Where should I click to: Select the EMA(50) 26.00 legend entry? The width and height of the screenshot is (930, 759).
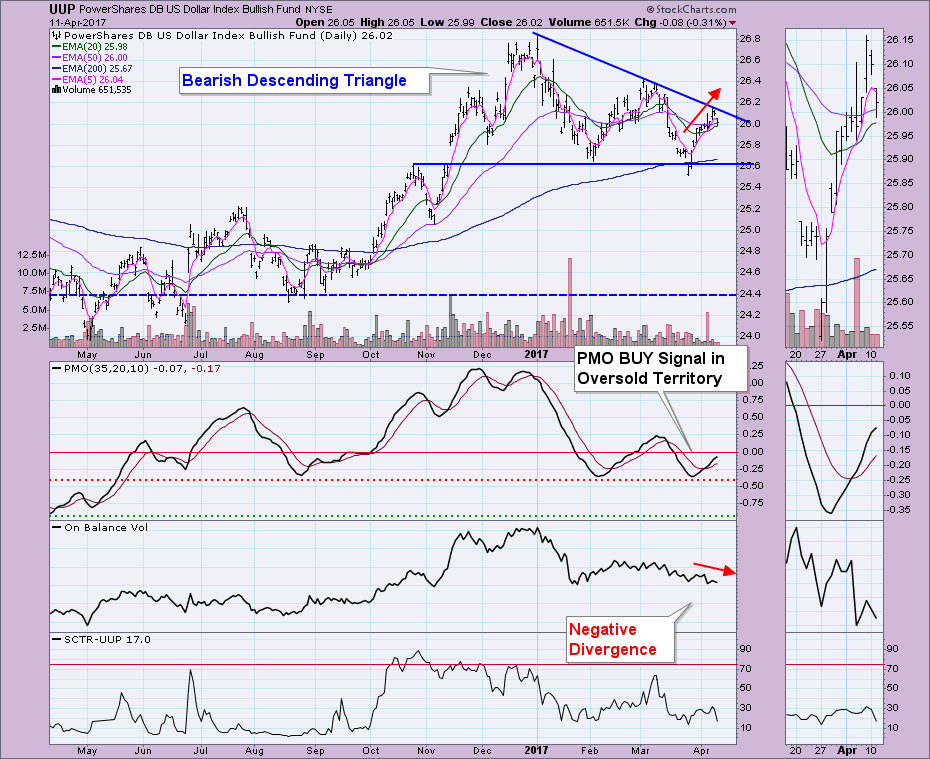tap(94, 57)
